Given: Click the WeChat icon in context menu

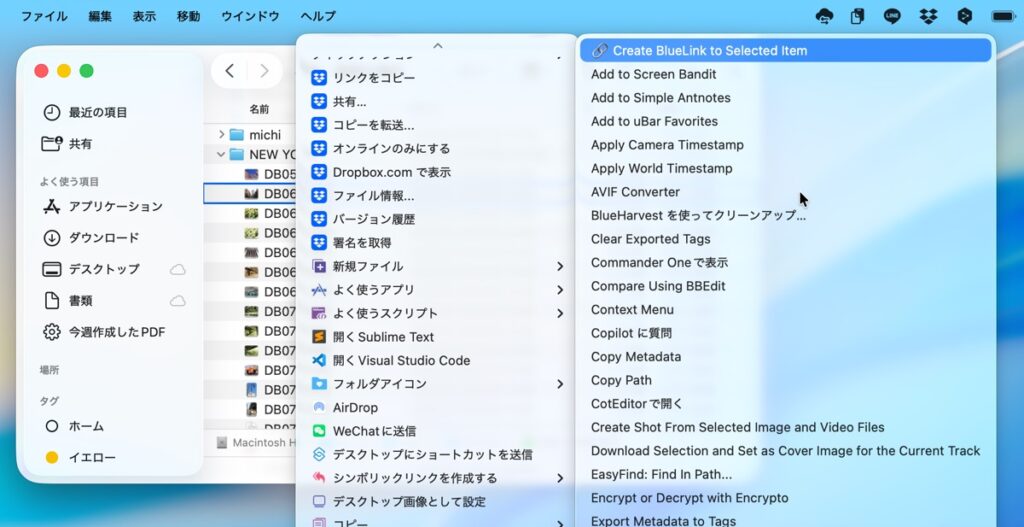Looking at the screenshot, I should (x=319, y=431).
